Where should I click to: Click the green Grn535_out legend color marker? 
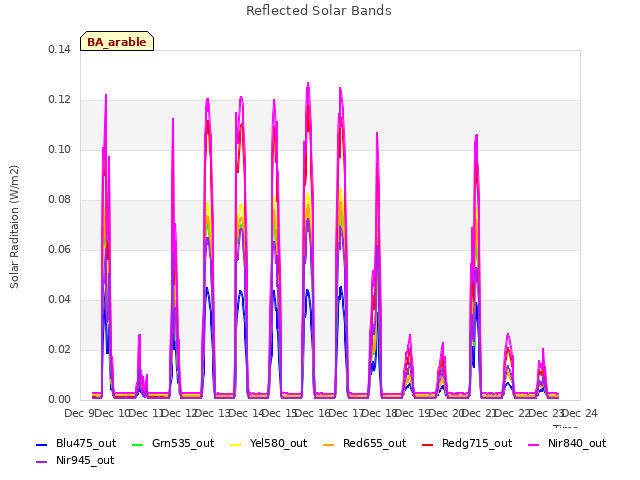(138, 444)
